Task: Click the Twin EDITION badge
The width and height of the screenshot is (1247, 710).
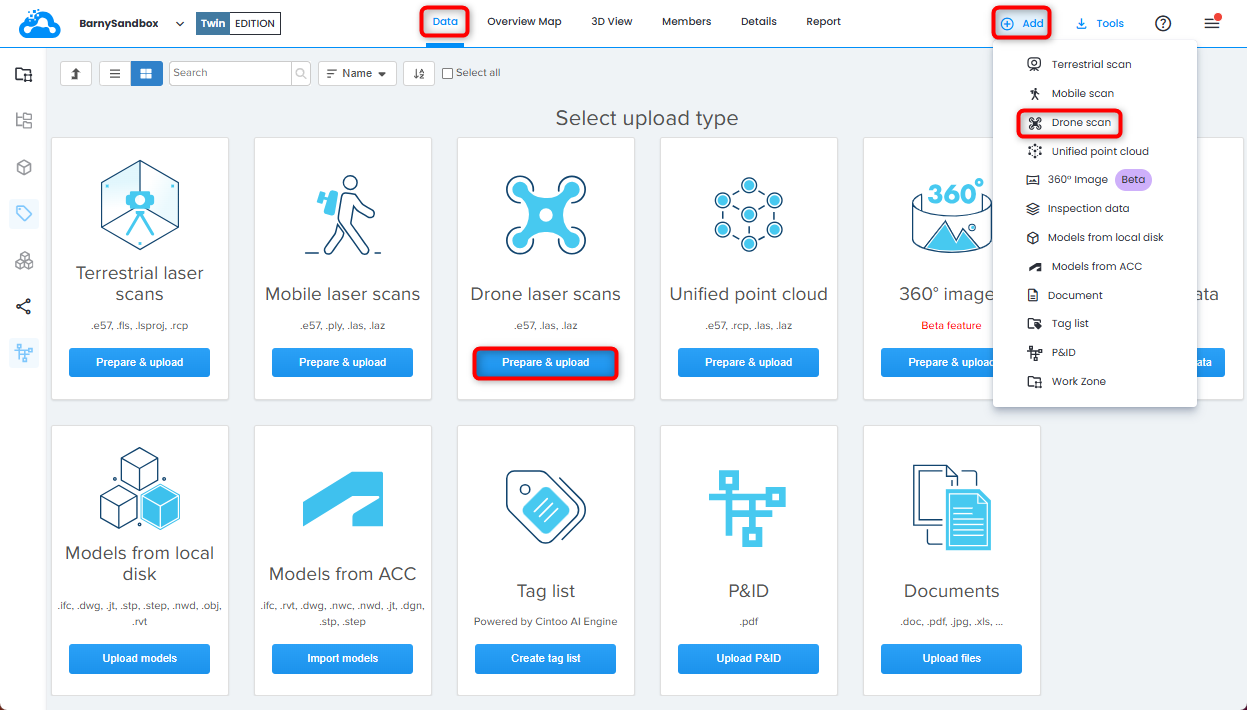Action: (x=238, y=23)
